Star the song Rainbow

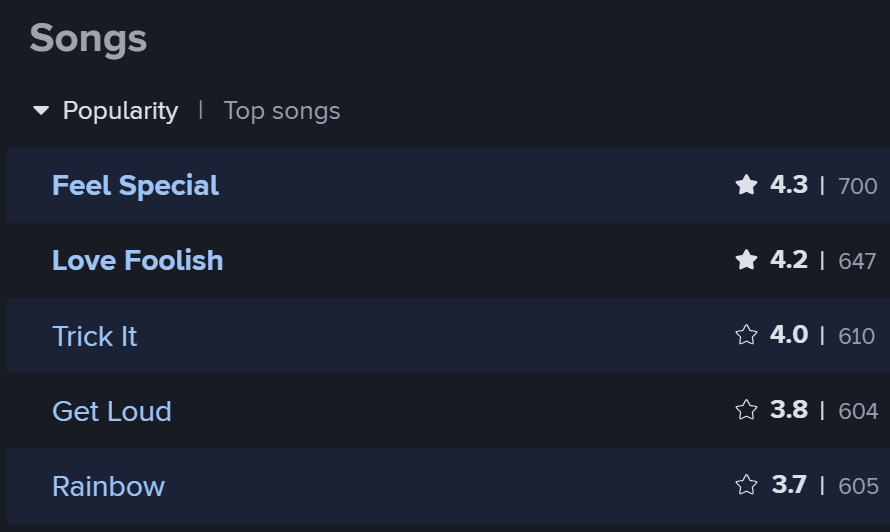pos(746,486)
